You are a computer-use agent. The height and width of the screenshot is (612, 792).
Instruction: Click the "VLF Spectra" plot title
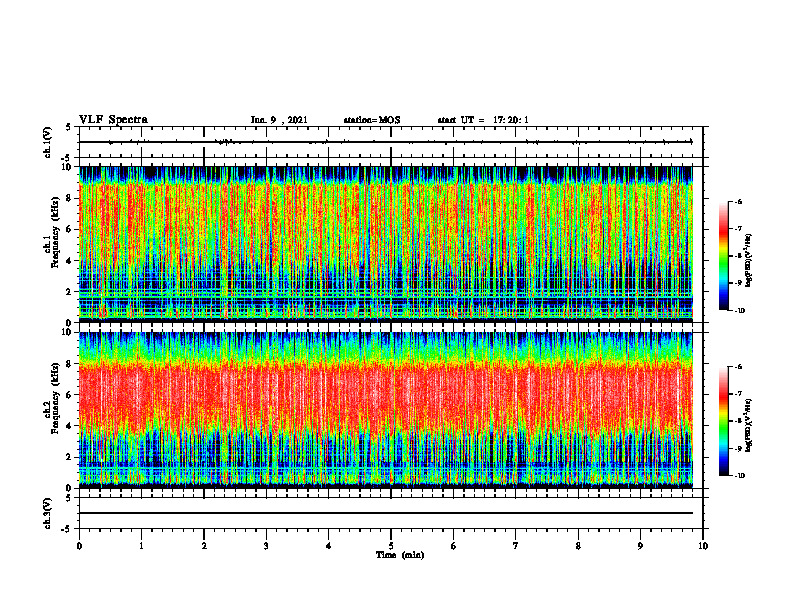[113, 120]
